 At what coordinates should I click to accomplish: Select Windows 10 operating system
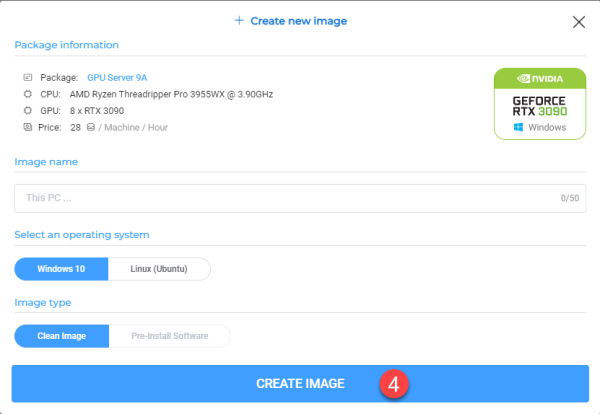(x=62, y=269)
